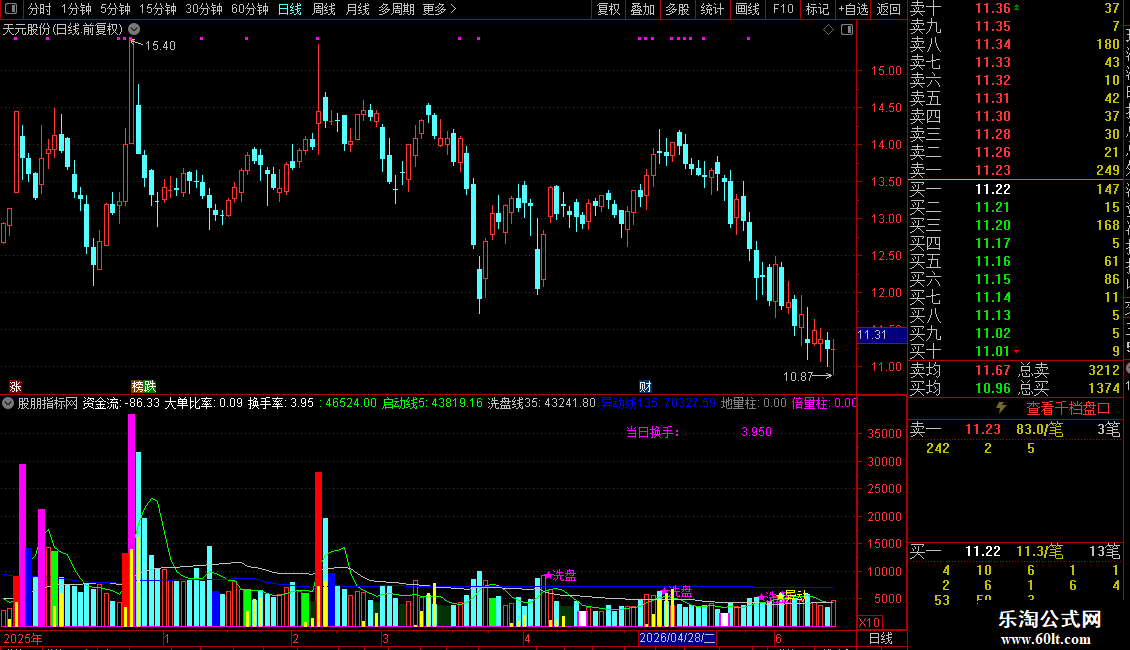Screen dimensions: 1130x650
Task: Switch to 60分钟 chart period
Action: [x=249, y=9]
